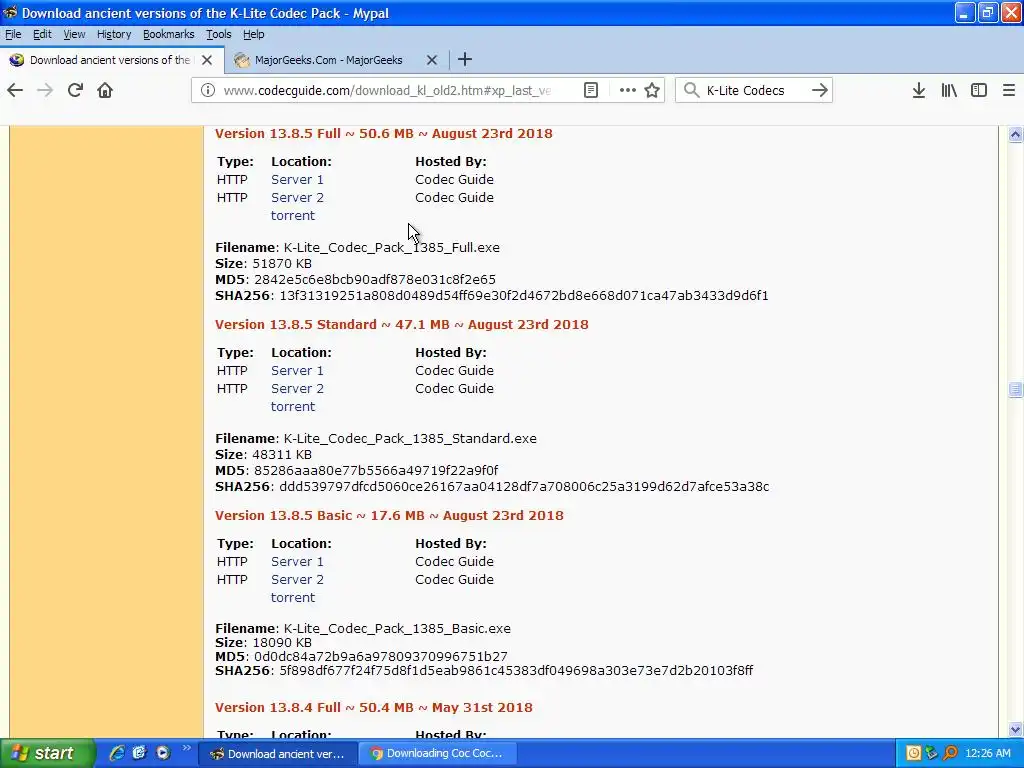
Task: Open the Edit menu
Action: 42,34
